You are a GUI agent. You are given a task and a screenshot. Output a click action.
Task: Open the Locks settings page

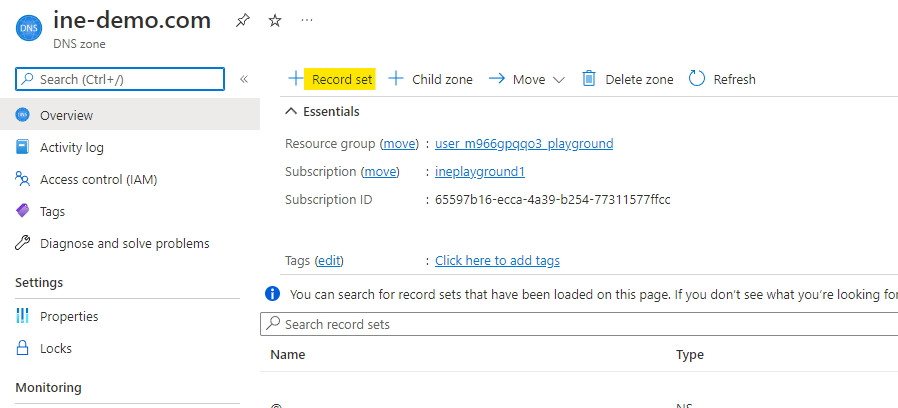[x=55, y=349]
